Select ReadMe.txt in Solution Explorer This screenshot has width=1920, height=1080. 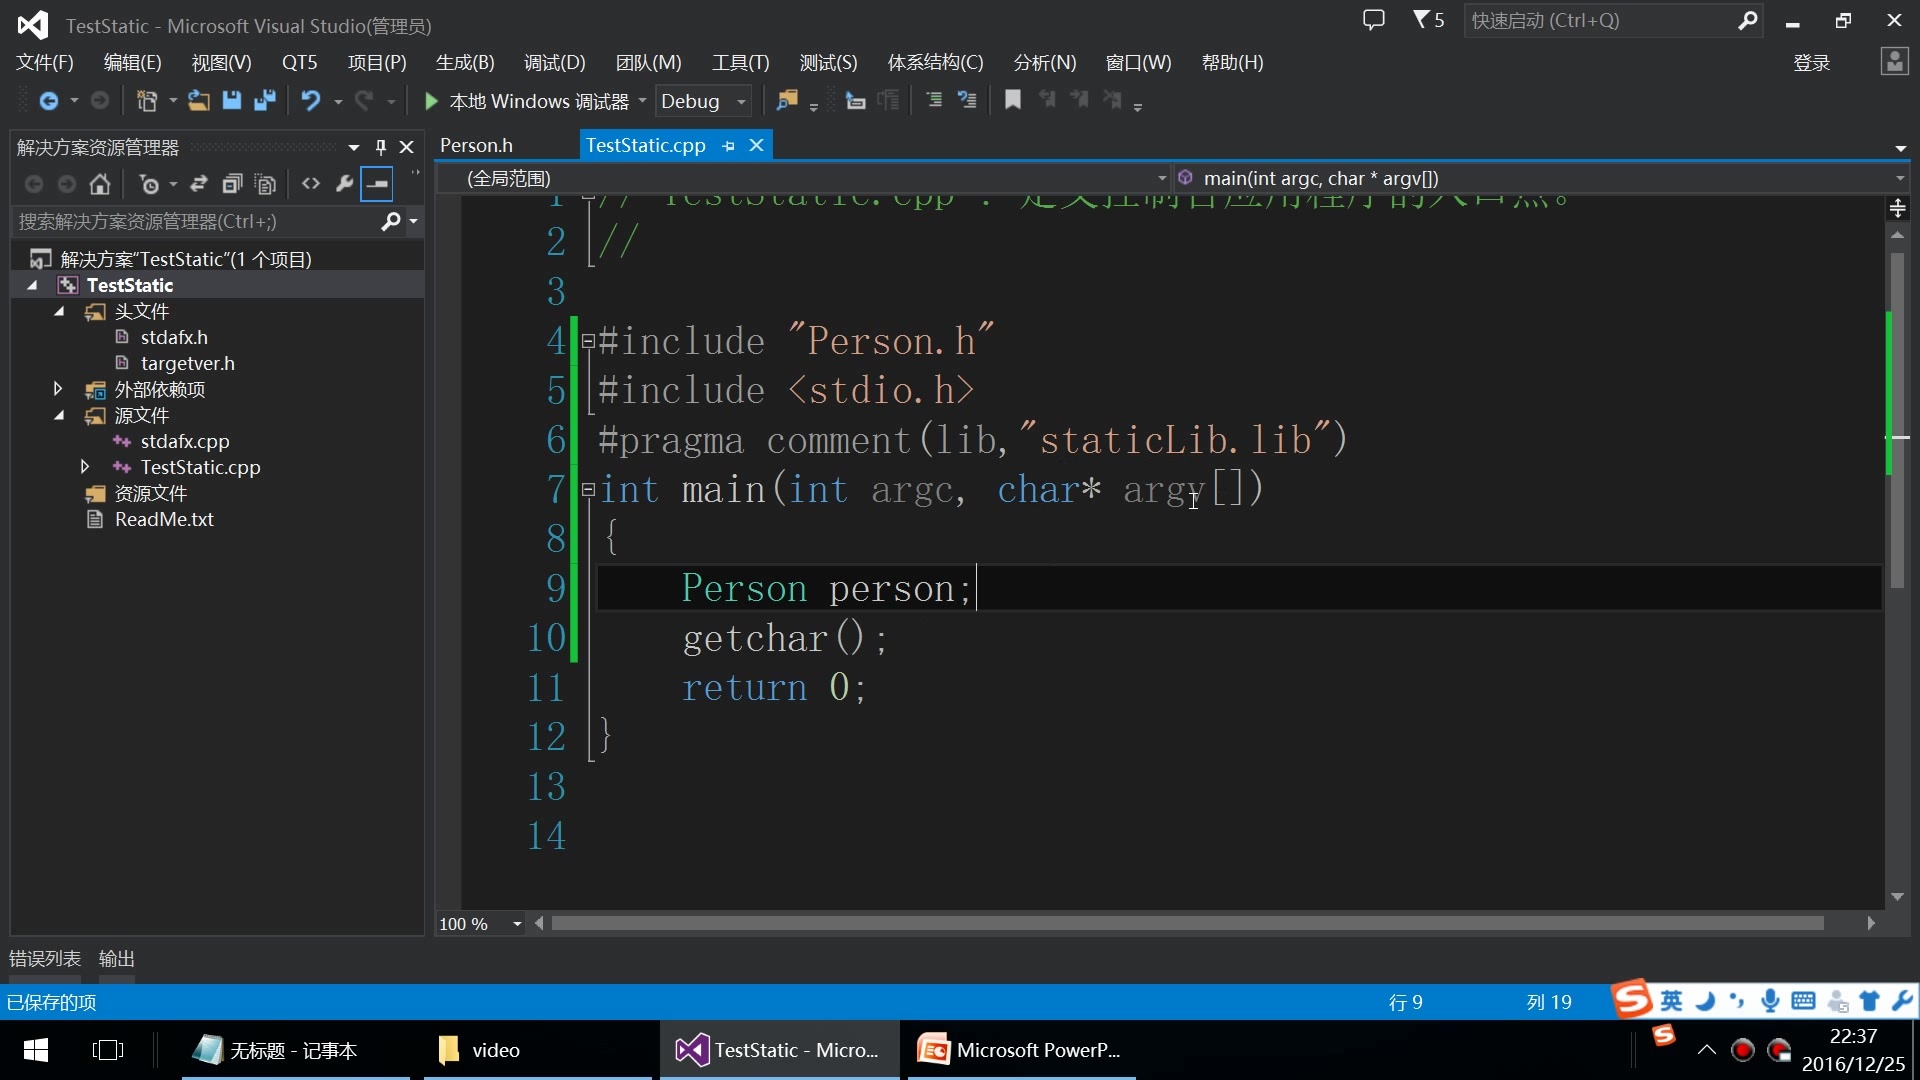coord(164,519)
